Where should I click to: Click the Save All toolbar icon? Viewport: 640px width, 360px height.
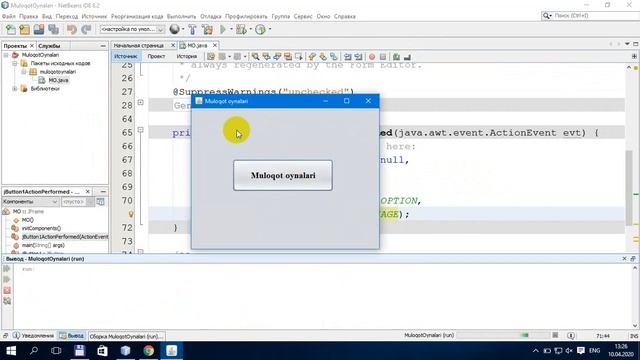click(x=53, y=29)
